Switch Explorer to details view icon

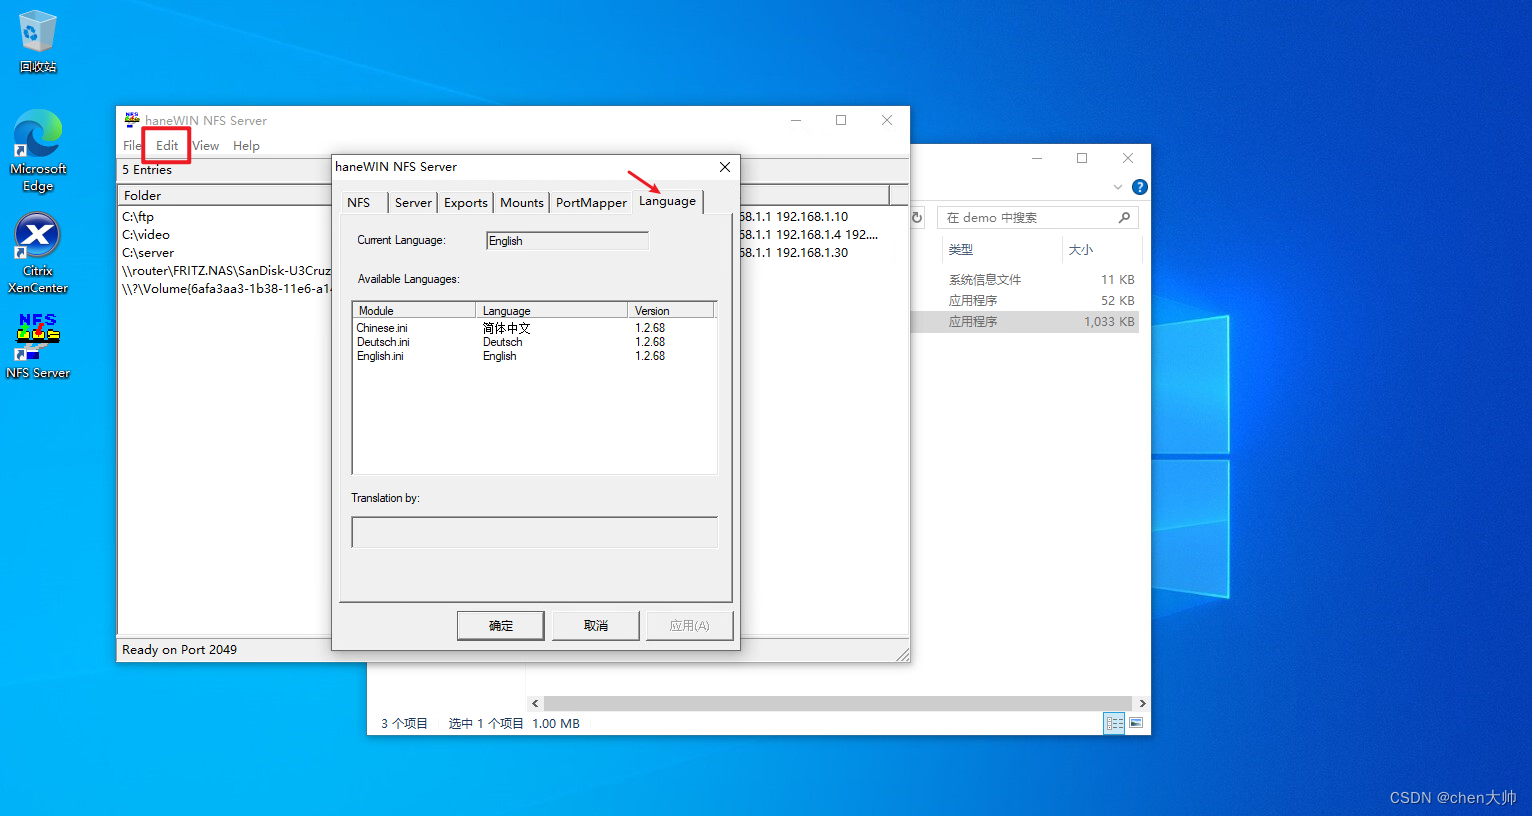(1114, 723)
